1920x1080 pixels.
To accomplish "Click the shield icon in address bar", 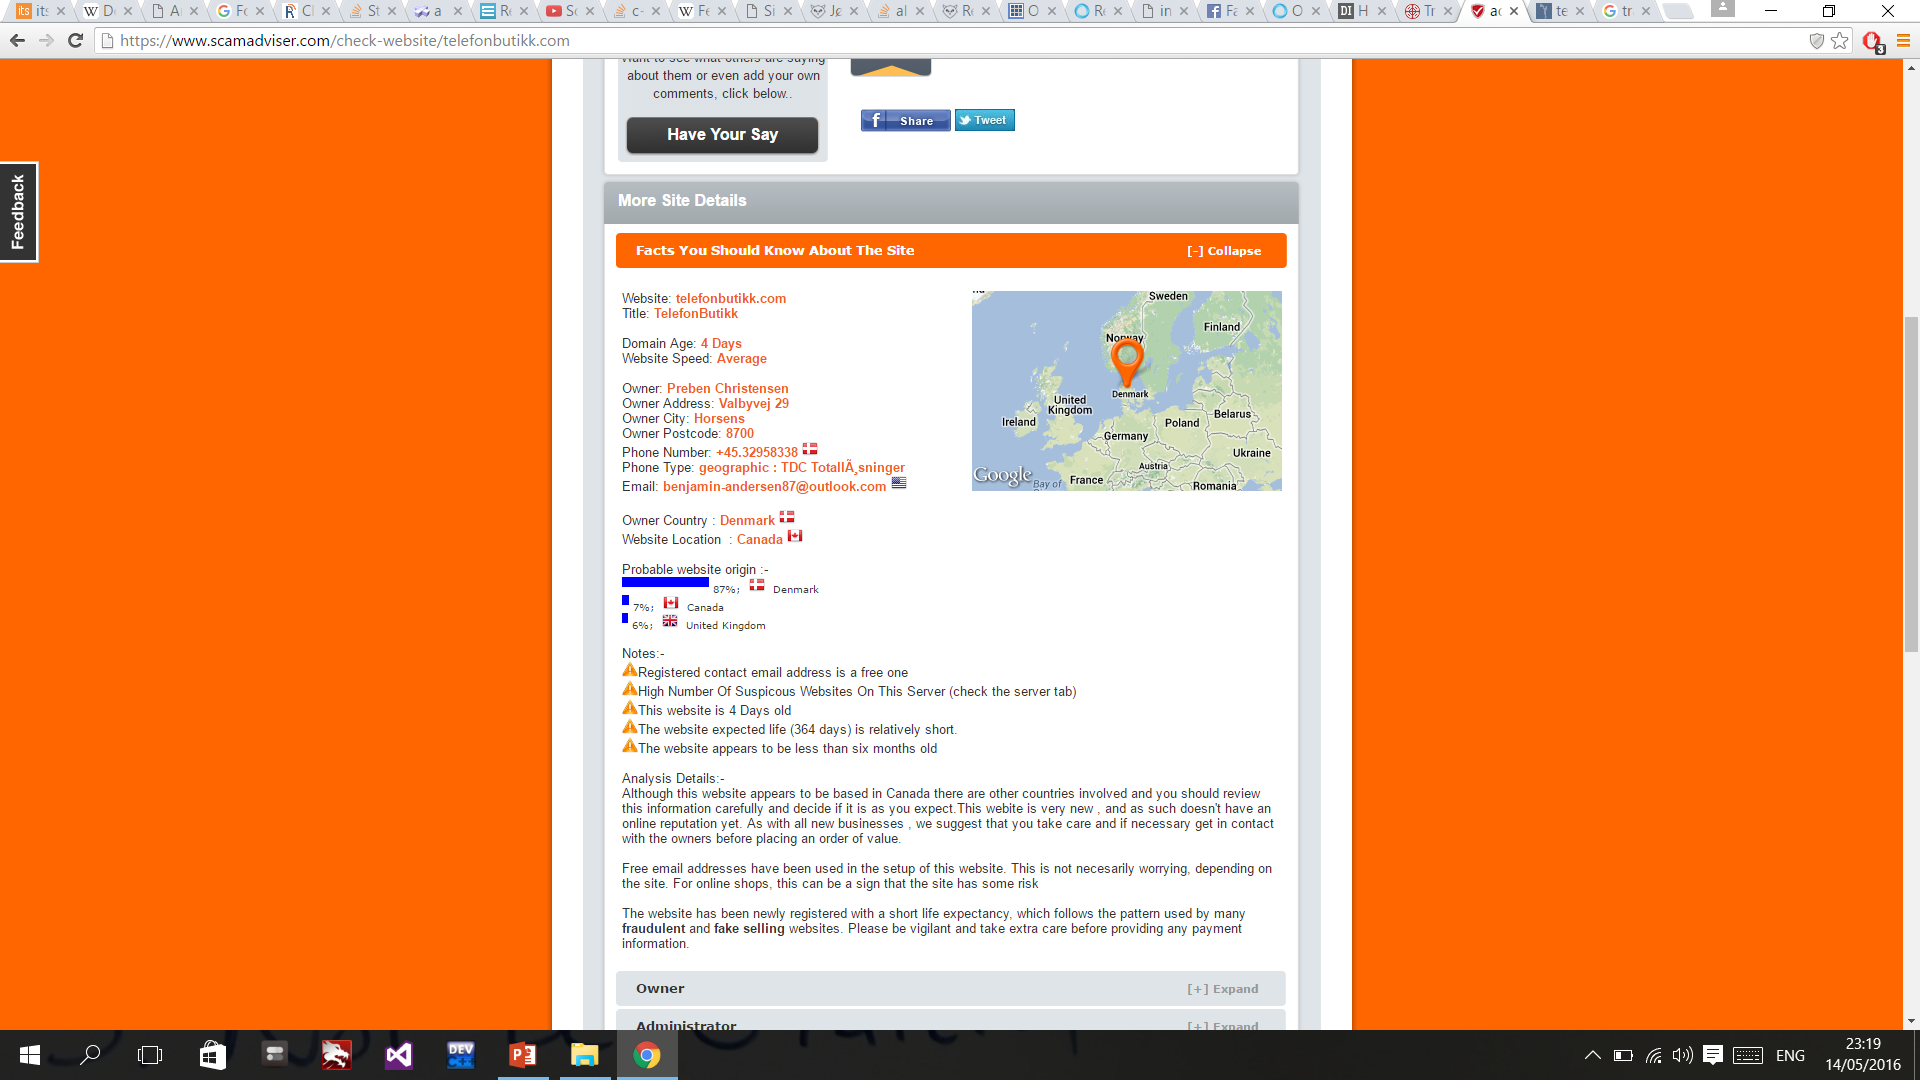I will tap(1817, 41).
